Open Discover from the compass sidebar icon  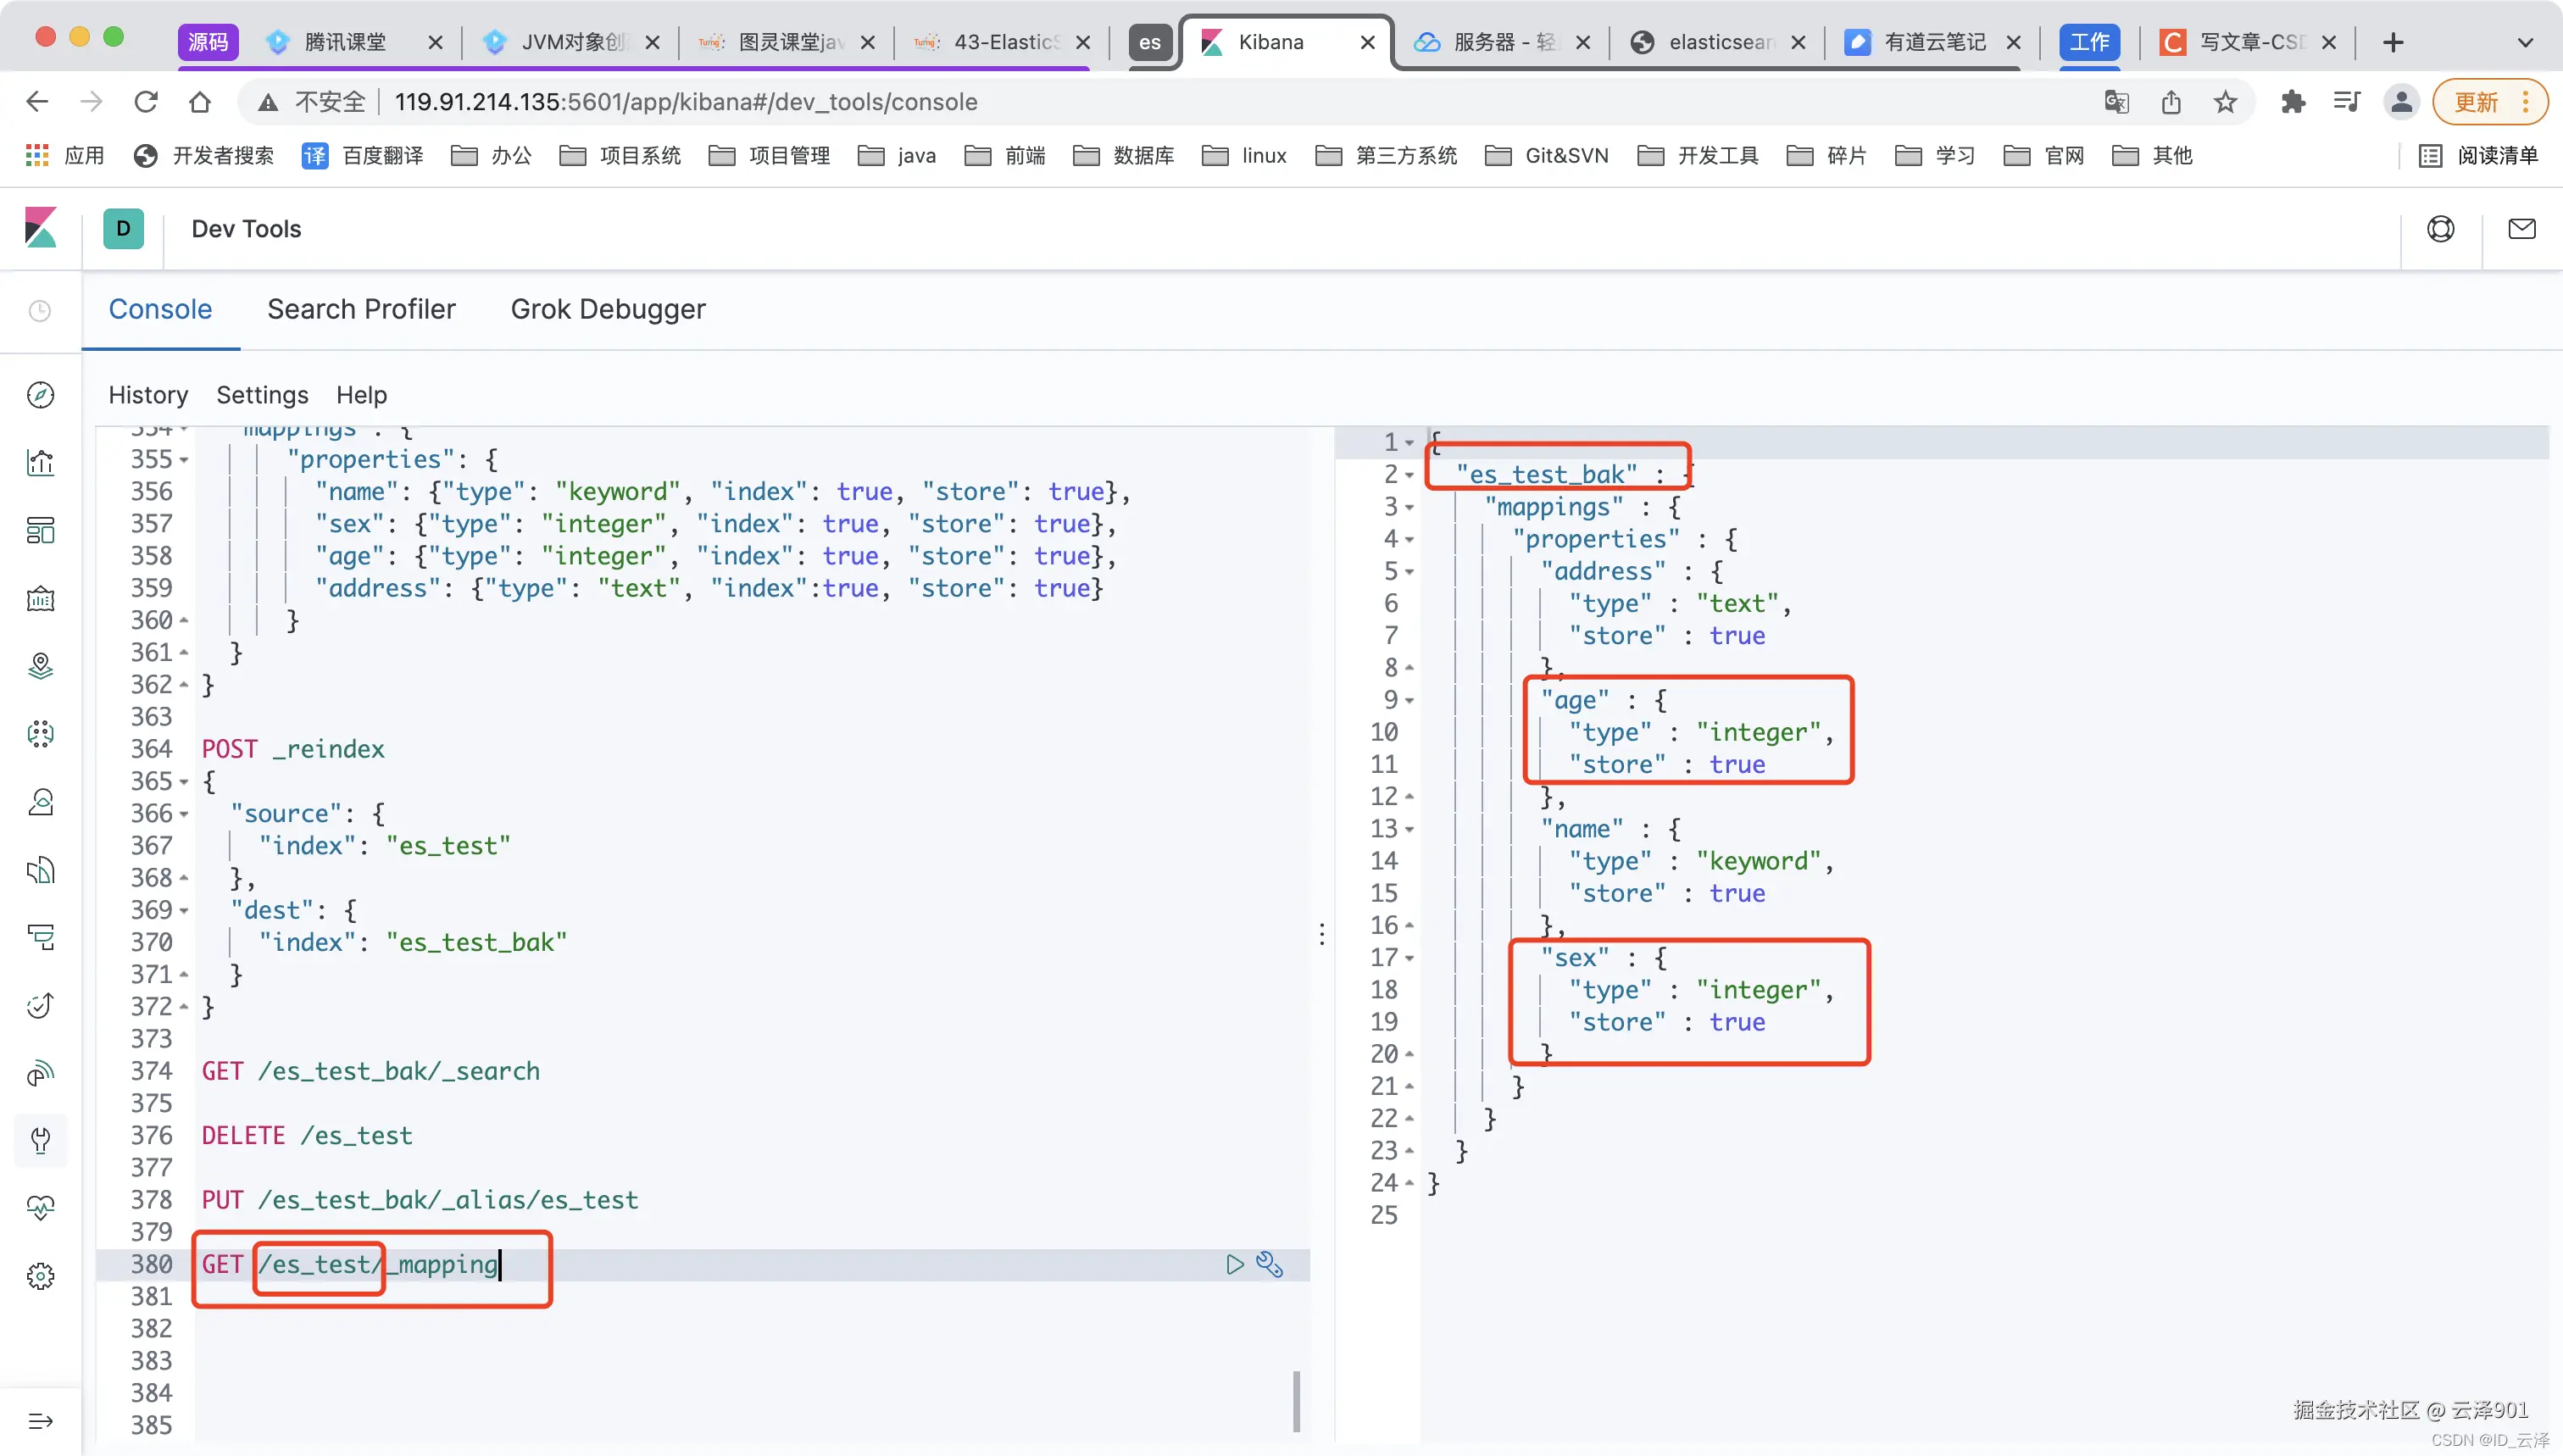[40, 395]
